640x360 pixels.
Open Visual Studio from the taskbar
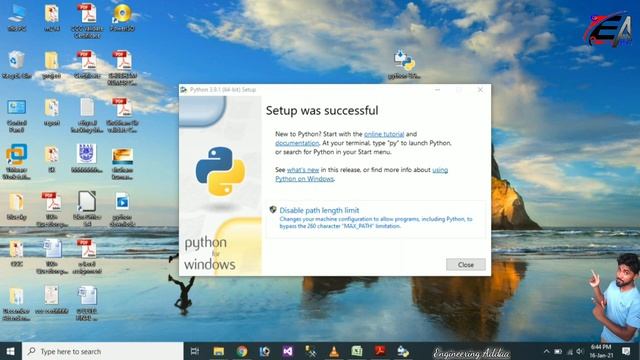pos(287,351)
